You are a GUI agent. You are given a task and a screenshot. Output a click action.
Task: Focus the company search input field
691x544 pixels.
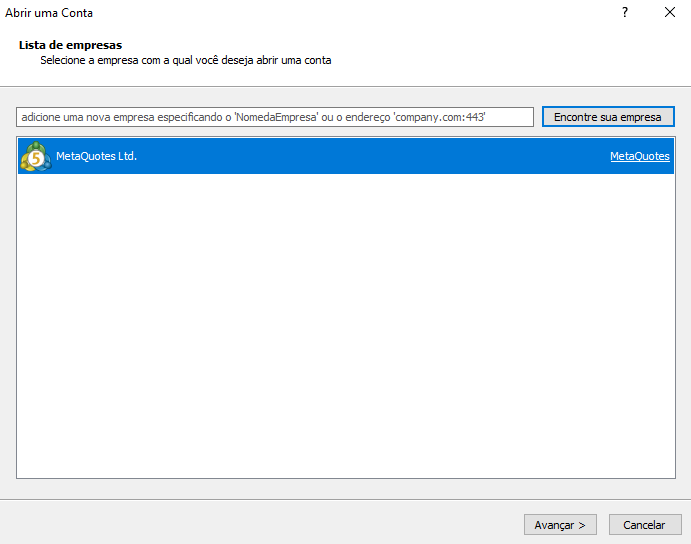pos(275,117)
